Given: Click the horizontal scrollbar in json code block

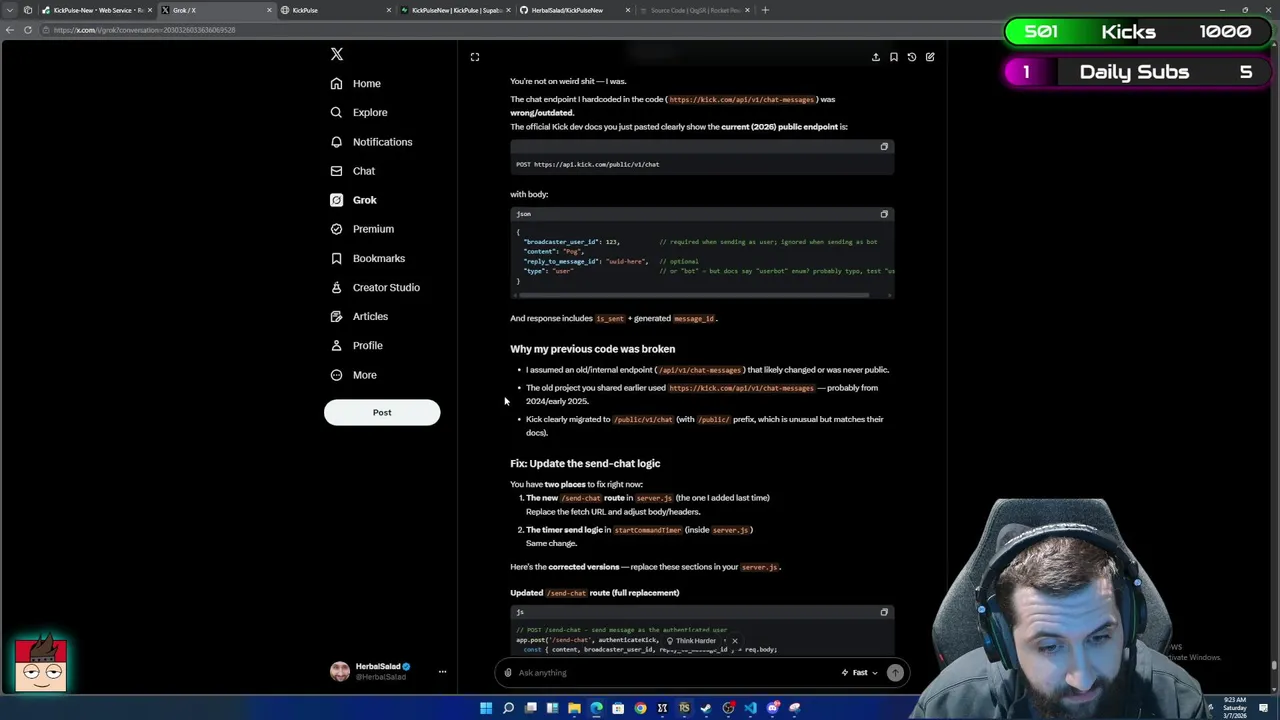Looking at the screenshot, I should [692, 296].
